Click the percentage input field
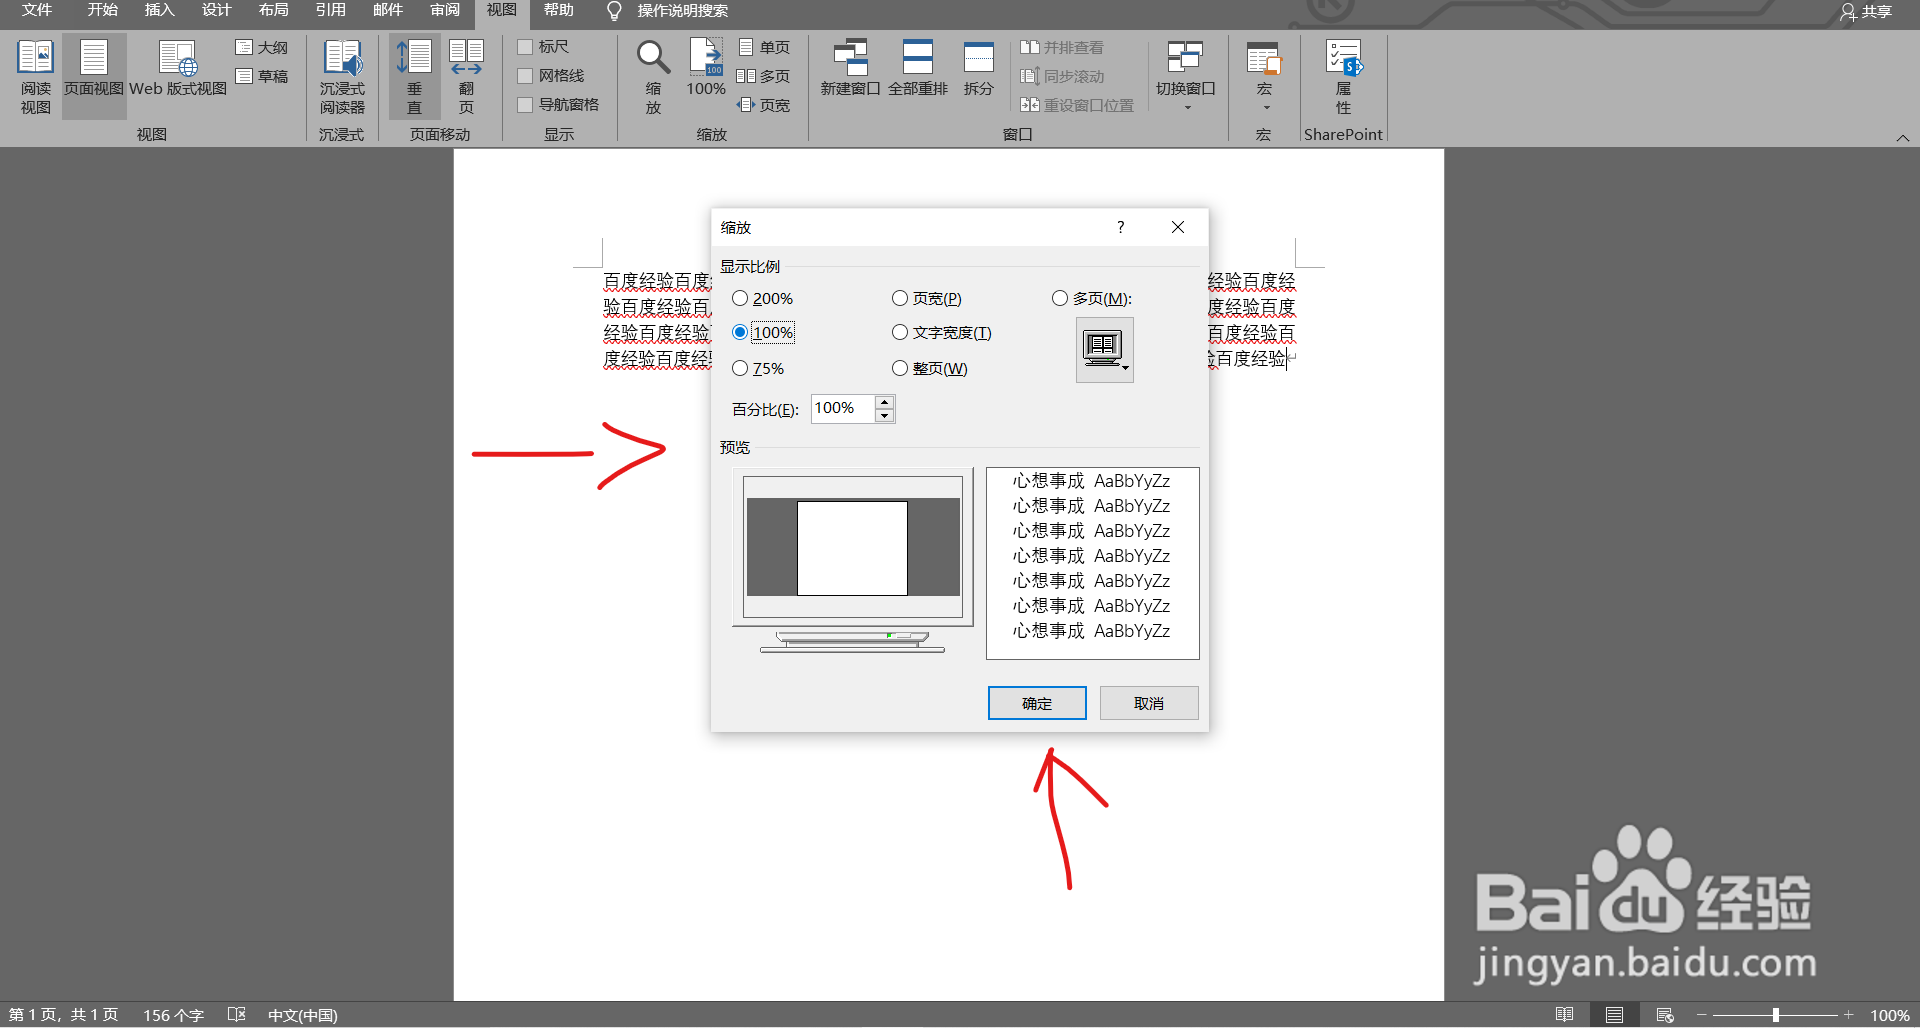 point(843,408)
